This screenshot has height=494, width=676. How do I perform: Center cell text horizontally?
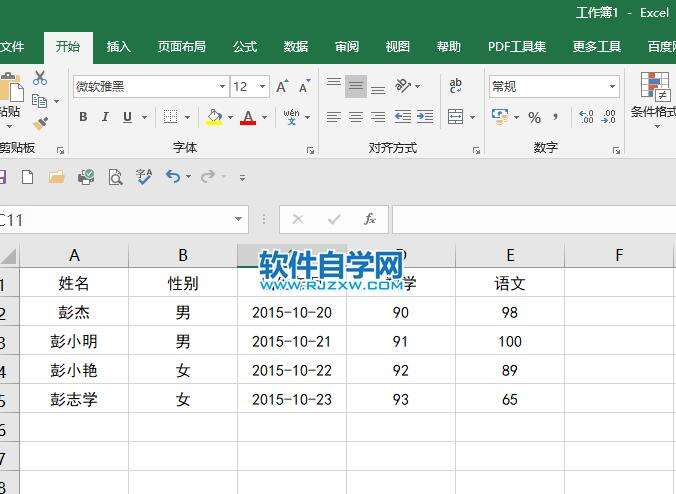[x=356, y=117]
